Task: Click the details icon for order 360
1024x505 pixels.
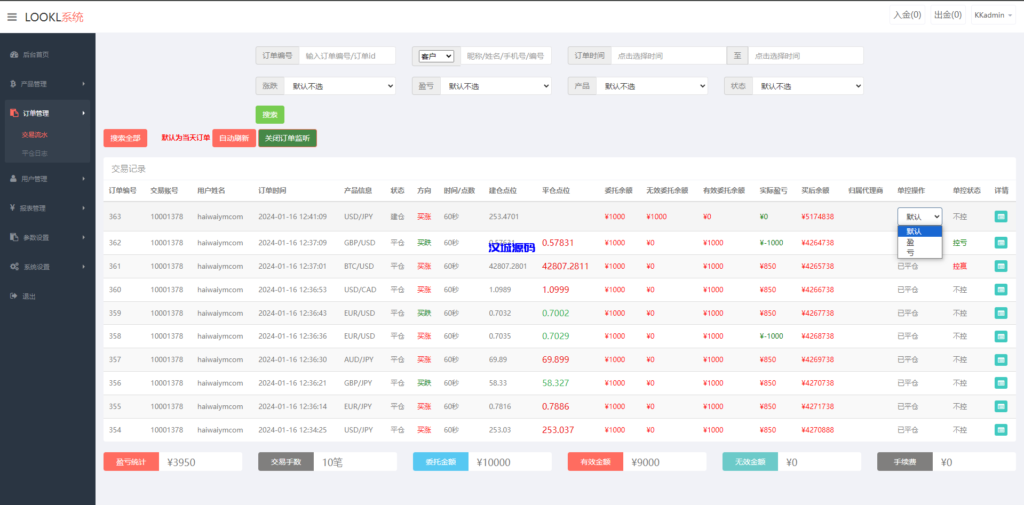Action: pyautogui.click(x=1001, y=289)
